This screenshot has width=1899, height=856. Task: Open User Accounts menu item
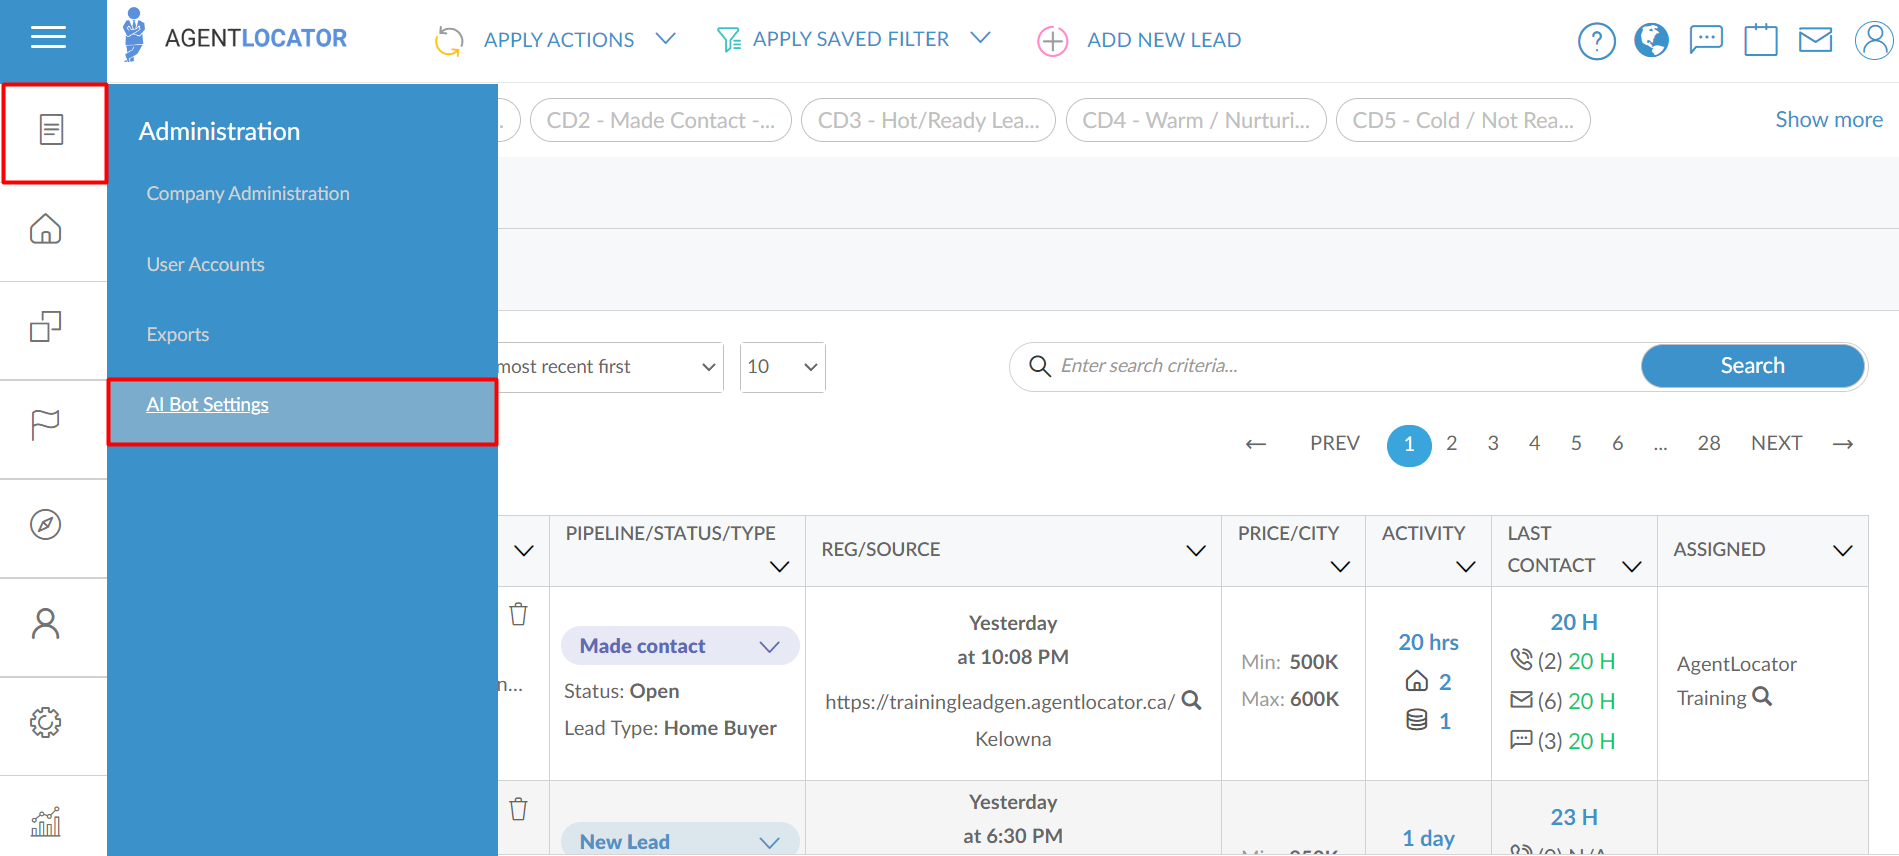coord(206,265)
